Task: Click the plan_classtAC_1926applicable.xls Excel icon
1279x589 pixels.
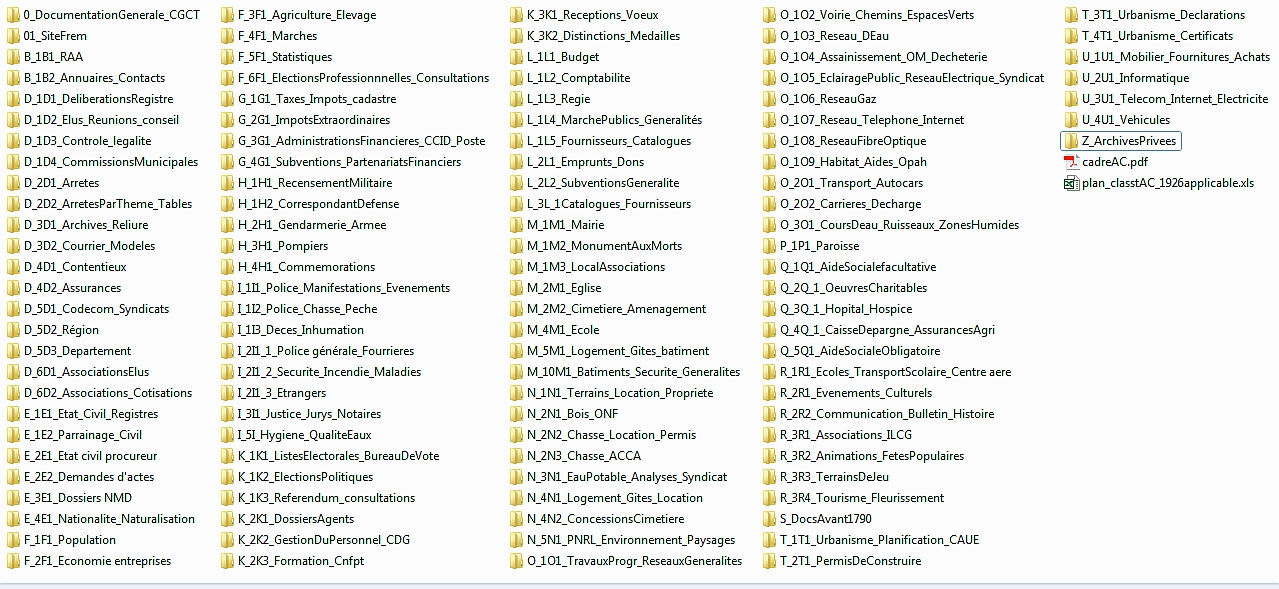Action: click(1071, 183)
